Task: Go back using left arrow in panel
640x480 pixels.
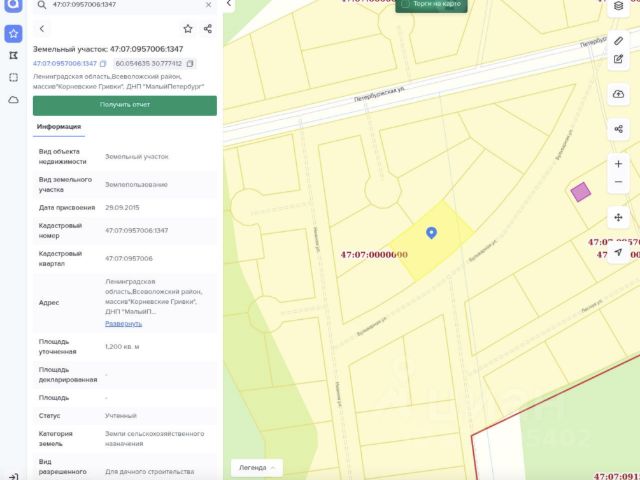Action: pyautogui.click(x=42, y=29)
